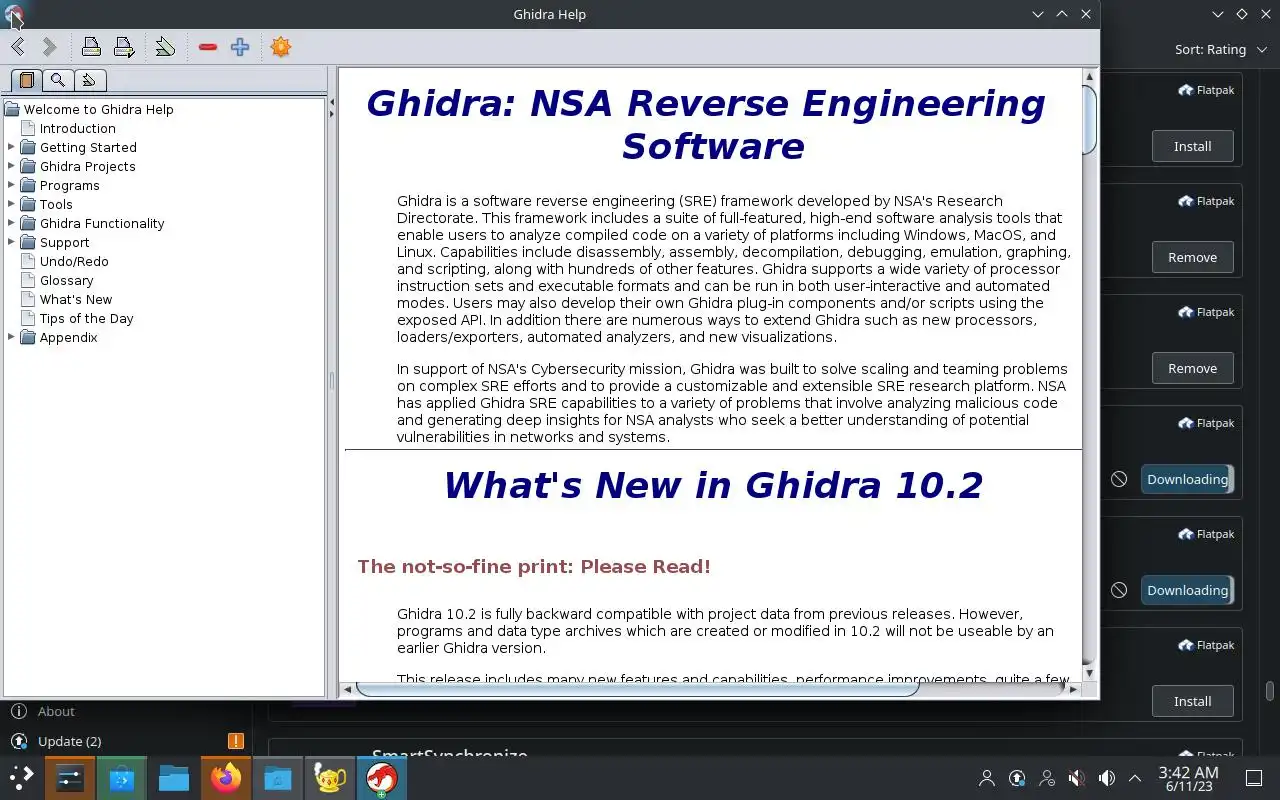Click the orange sun icon in the help toolbar

(281, 47)
